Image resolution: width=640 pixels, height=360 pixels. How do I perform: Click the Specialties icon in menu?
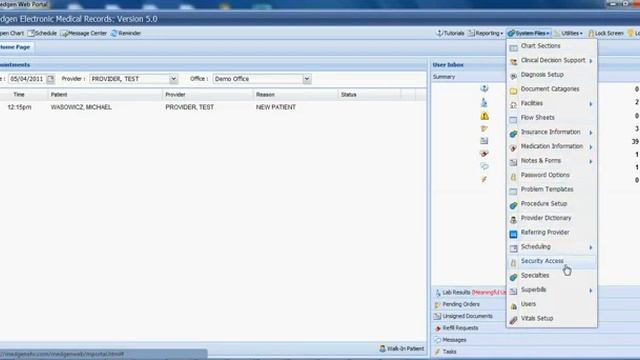pos(513,277)
